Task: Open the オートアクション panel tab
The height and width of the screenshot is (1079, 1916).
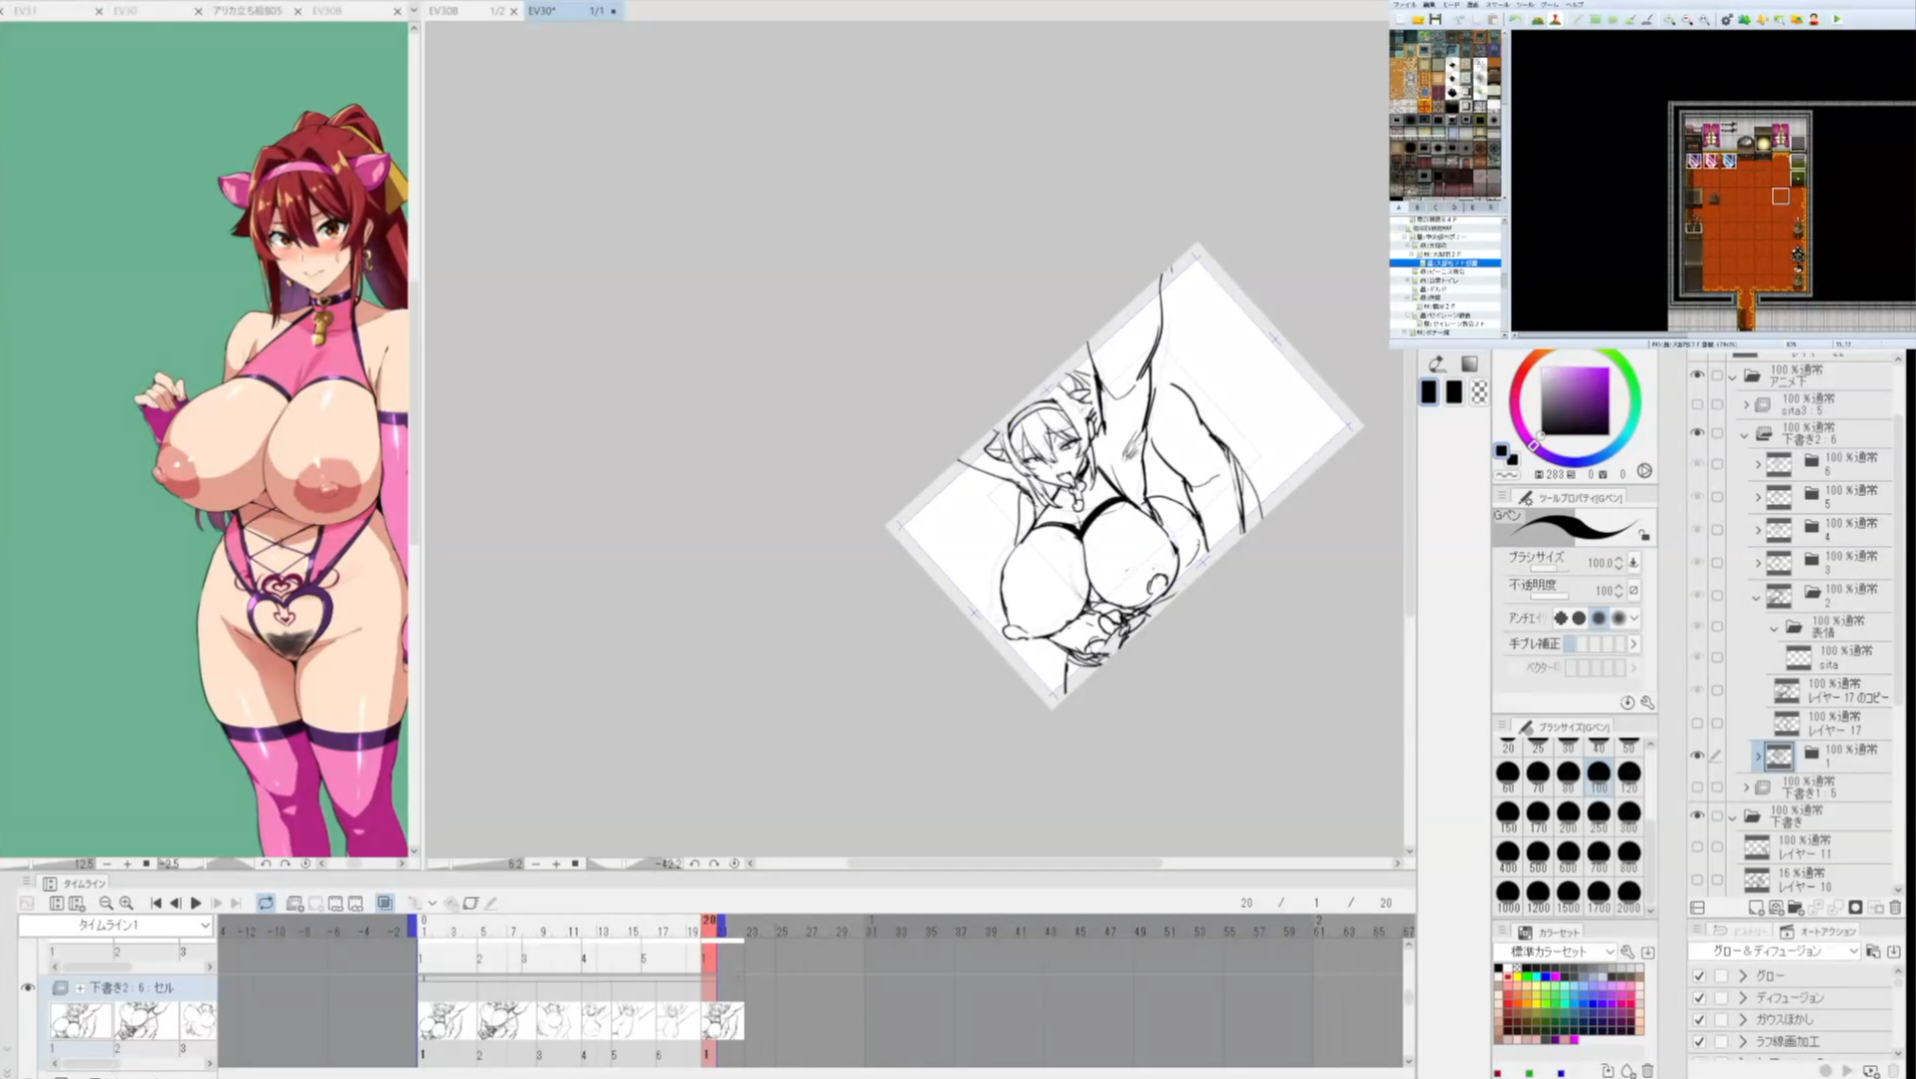Action: [1818, 932]
